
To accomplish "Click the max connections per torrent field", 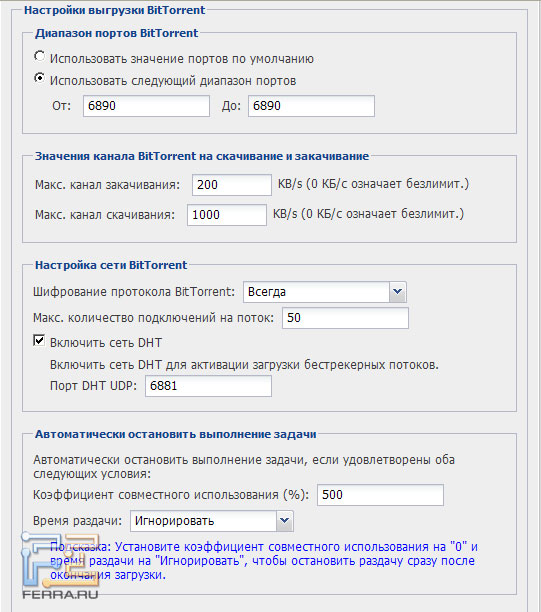I will click(x=345, y=318).
